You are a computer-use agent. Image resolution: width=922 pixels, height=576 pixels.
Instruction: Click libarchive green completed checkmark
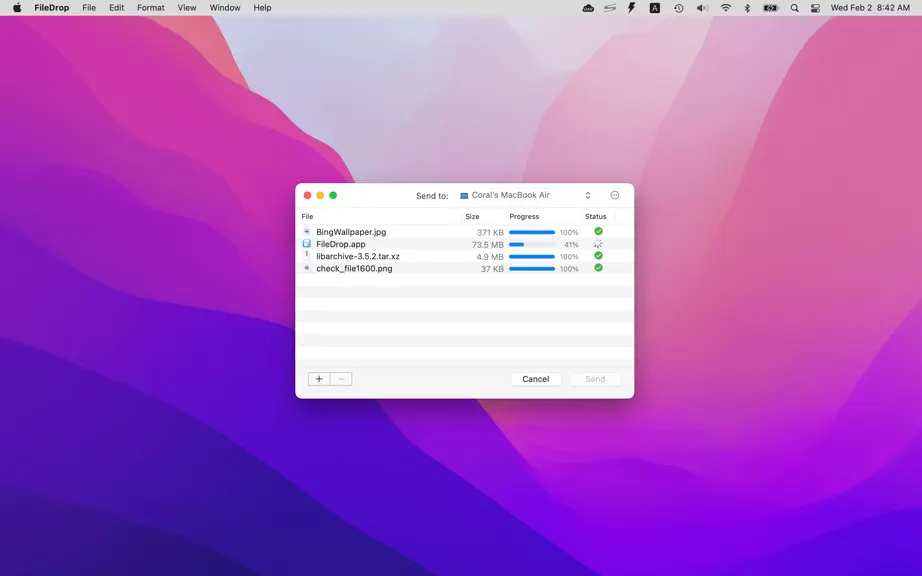598,256
